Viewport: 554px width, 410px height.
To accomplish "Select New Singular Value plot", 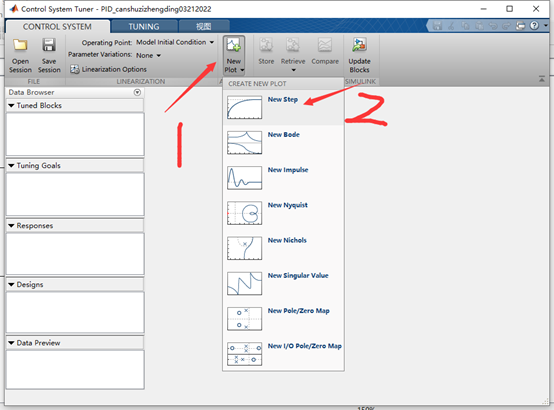I will (x=283, y=283).
